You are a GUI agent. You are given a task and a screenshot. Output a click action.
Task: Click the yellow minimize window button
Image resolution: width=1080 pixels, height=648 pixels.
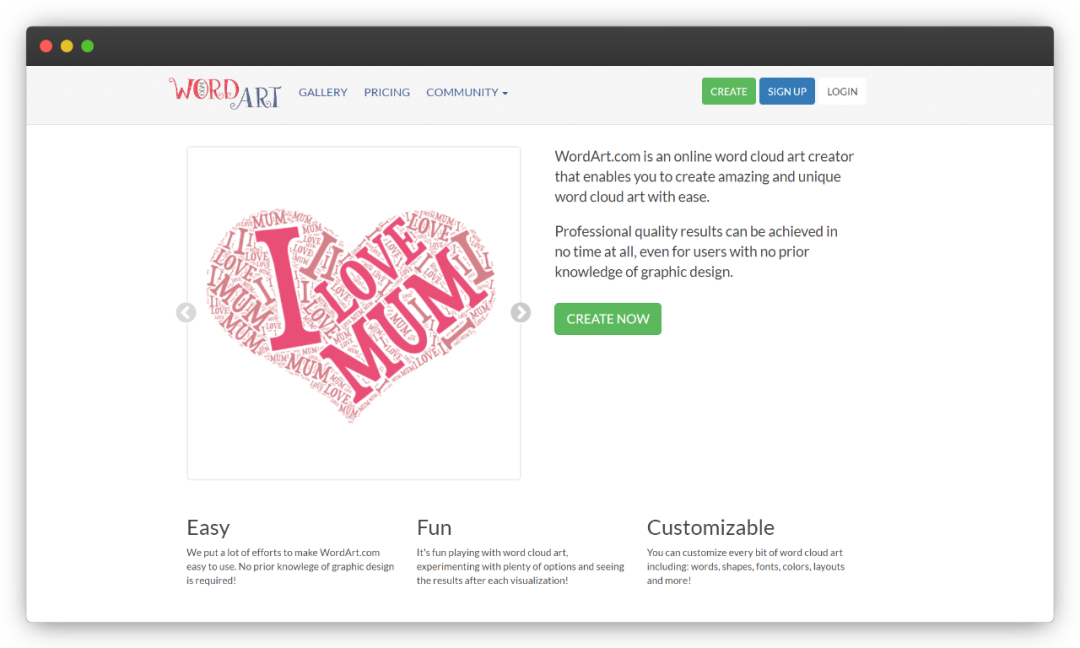point(67,46)
